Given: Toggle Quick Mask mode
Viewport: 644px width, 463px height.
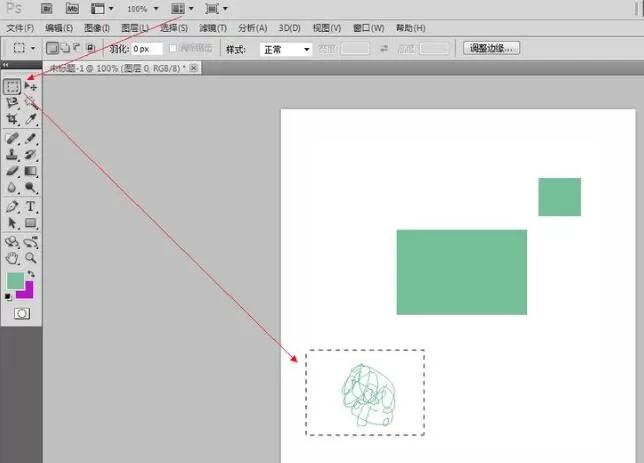Looking at the screenshot, I should [22, 314].
